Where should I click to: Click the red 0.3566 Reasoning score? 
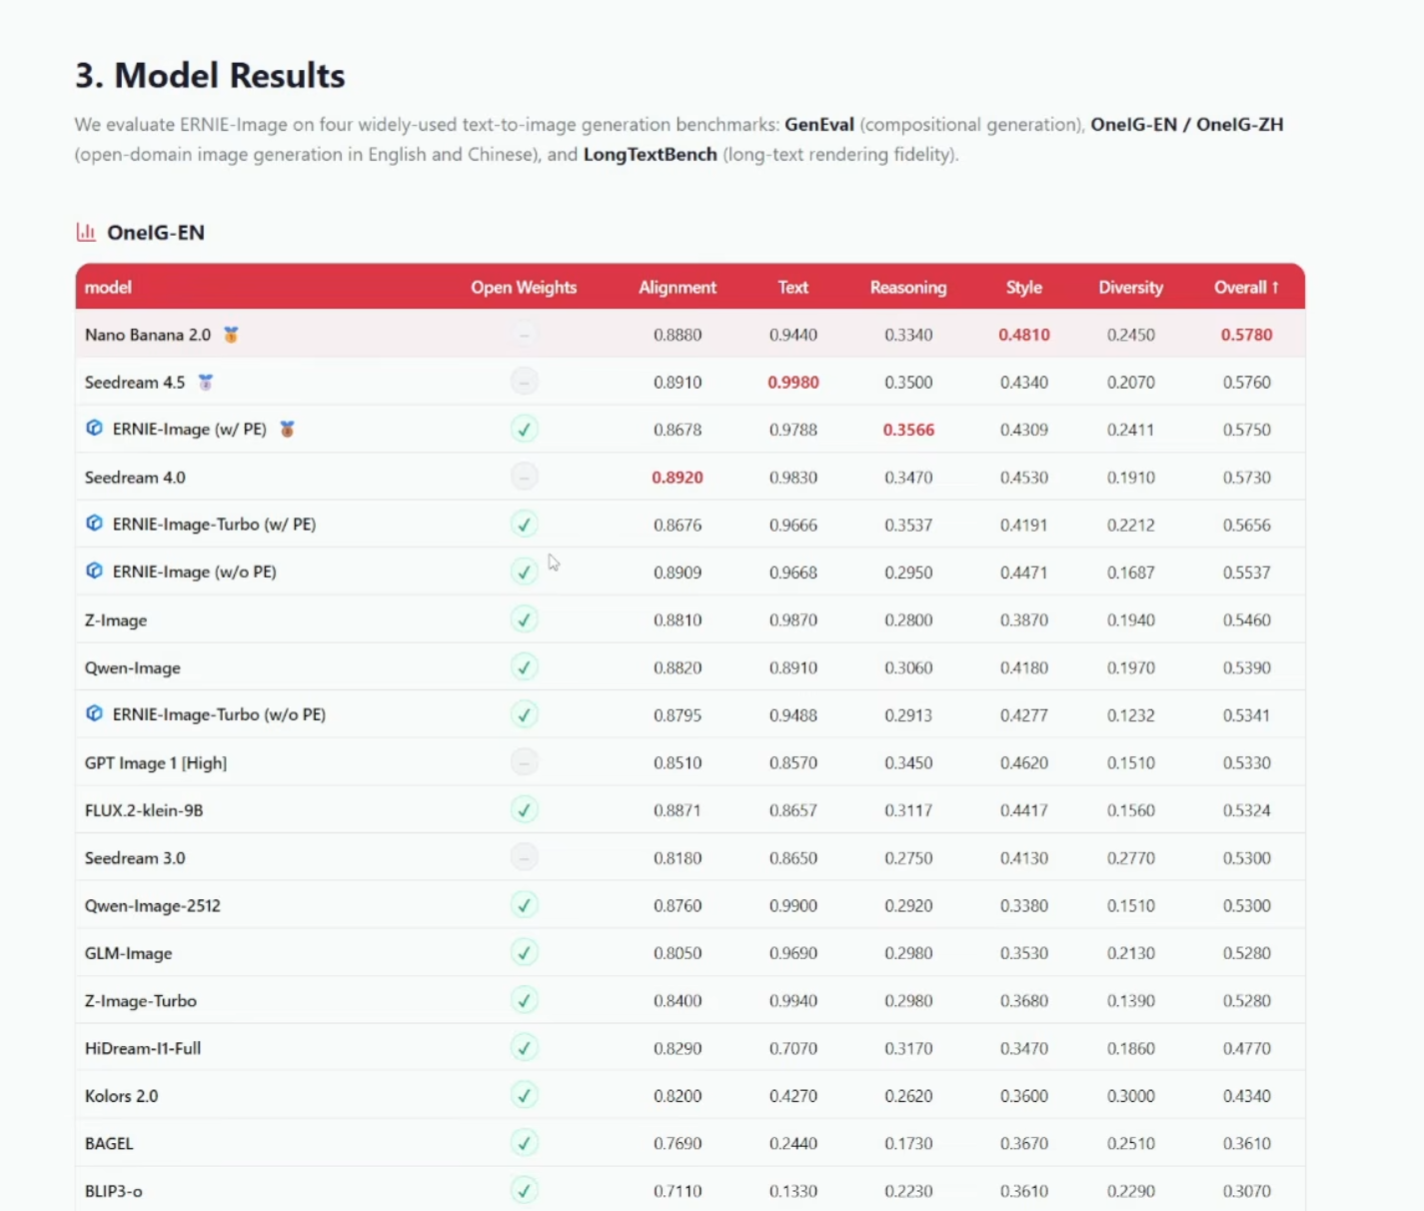click(x=908, y=430)
